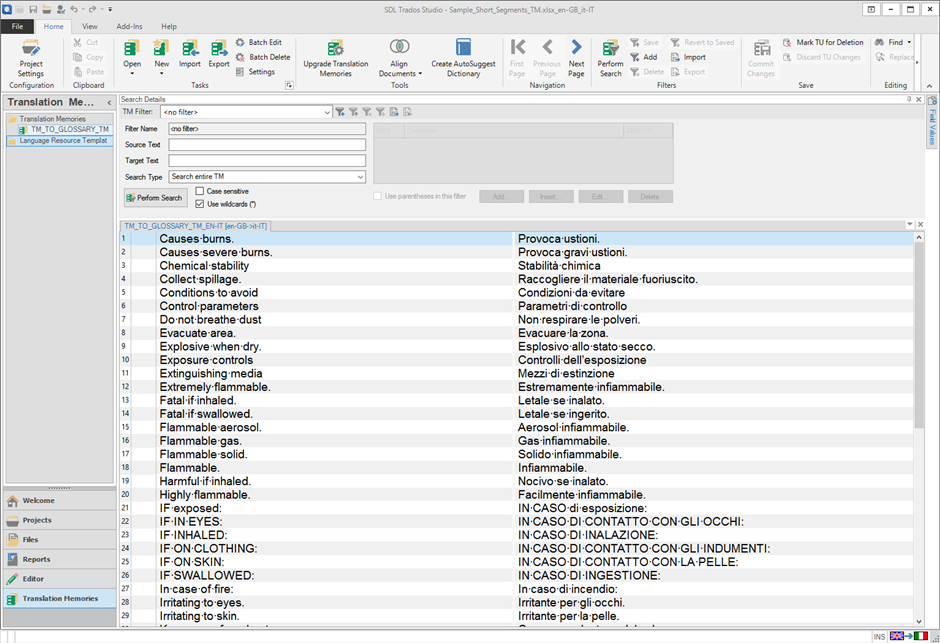Open Batch Edit

pos(258,43)
